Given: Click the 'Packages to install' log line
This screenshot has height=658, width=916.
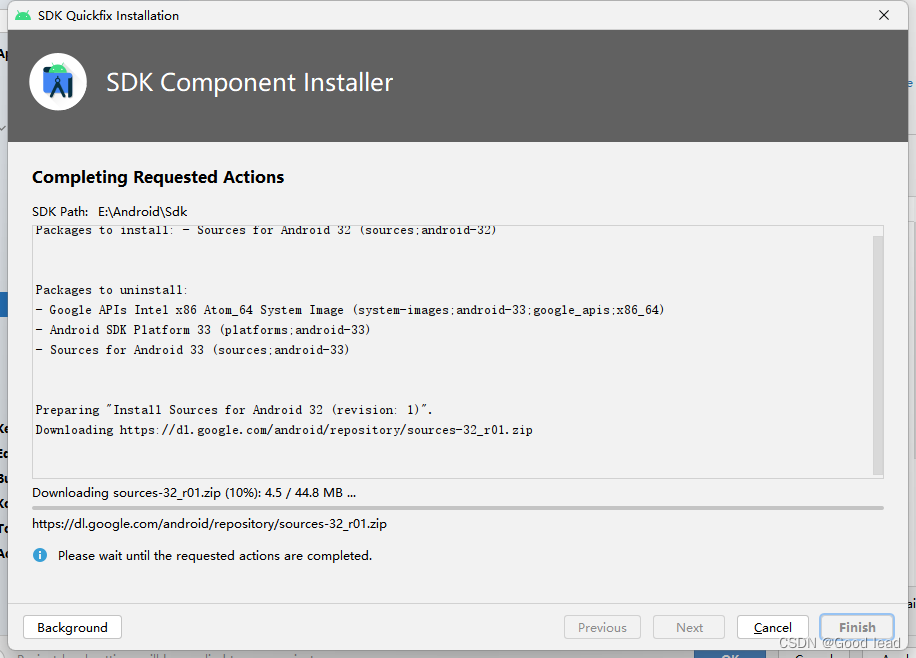Looking at the screenshot, I should [x=266, y=230].
